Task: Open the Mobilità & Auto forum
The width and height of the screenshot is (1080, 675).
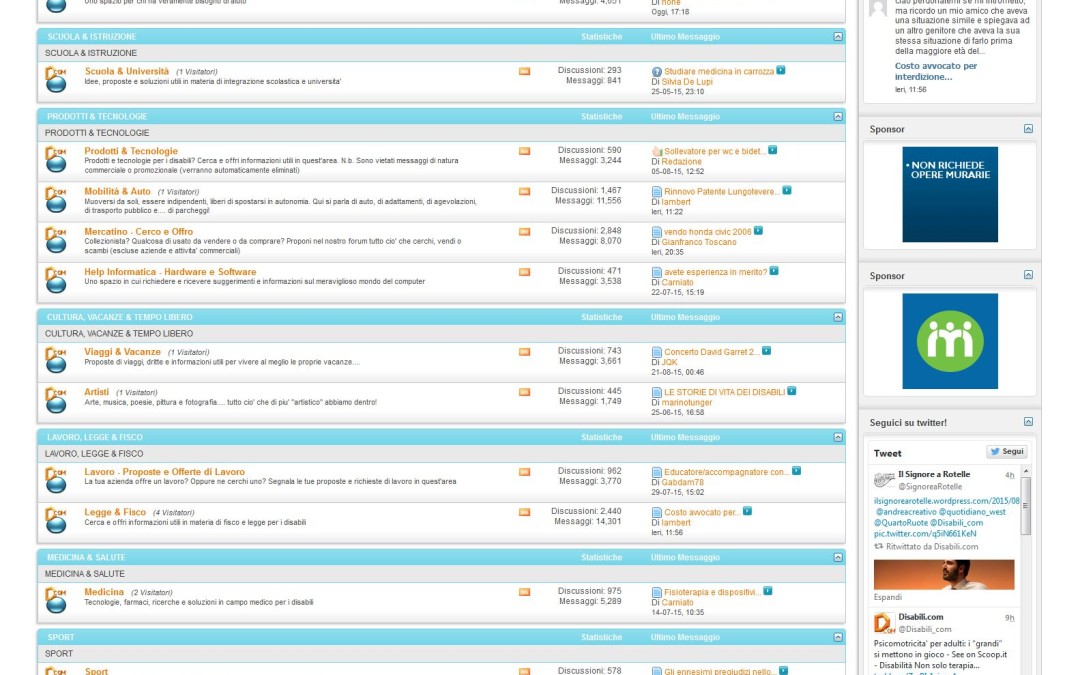Action: [x=117, y=191]
